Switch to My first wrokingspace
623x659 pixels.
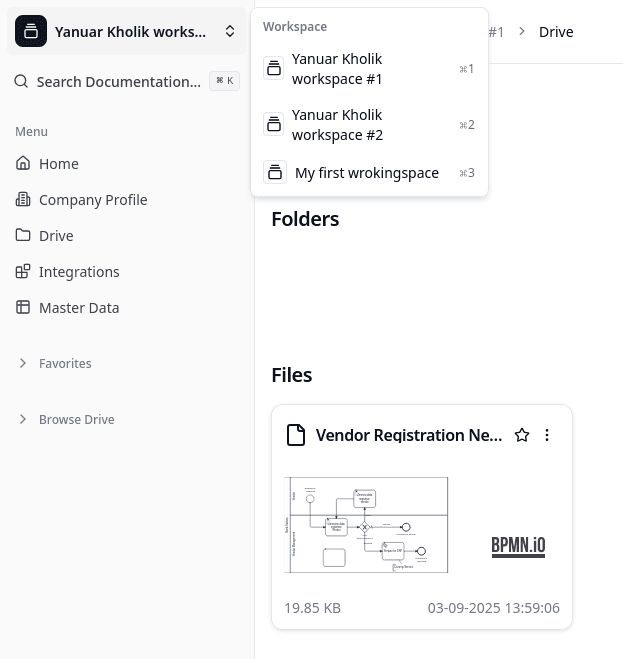click(x=368, y=173)
